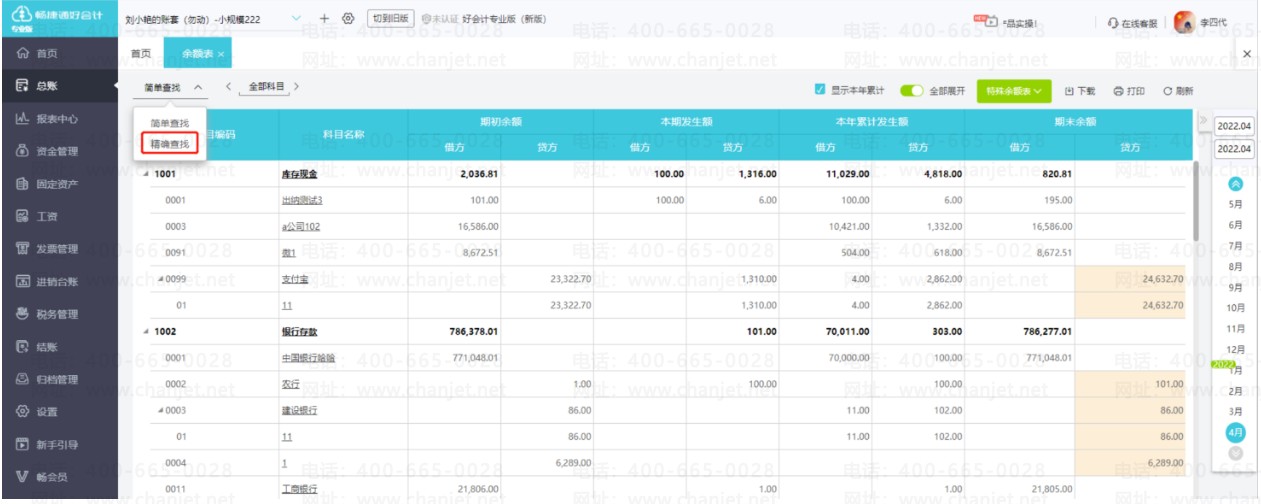Click the 全部科目 selector
Viewport: 1261px width, 504px height.
pyautogui.click(x=263, y=87)
